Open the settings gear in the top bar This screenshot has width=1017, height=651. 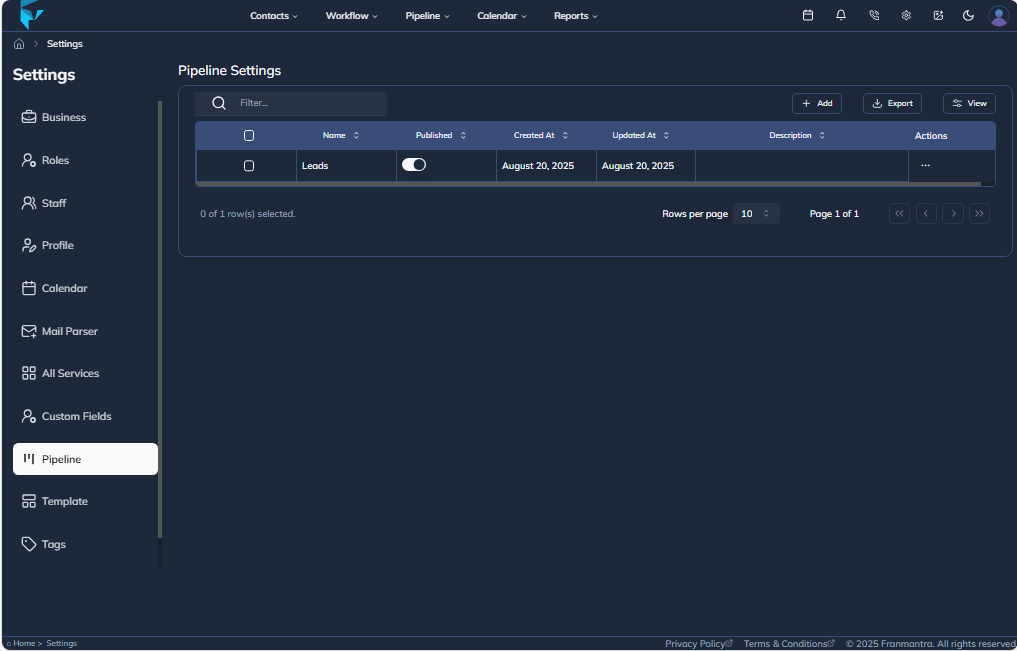(905, 15)
